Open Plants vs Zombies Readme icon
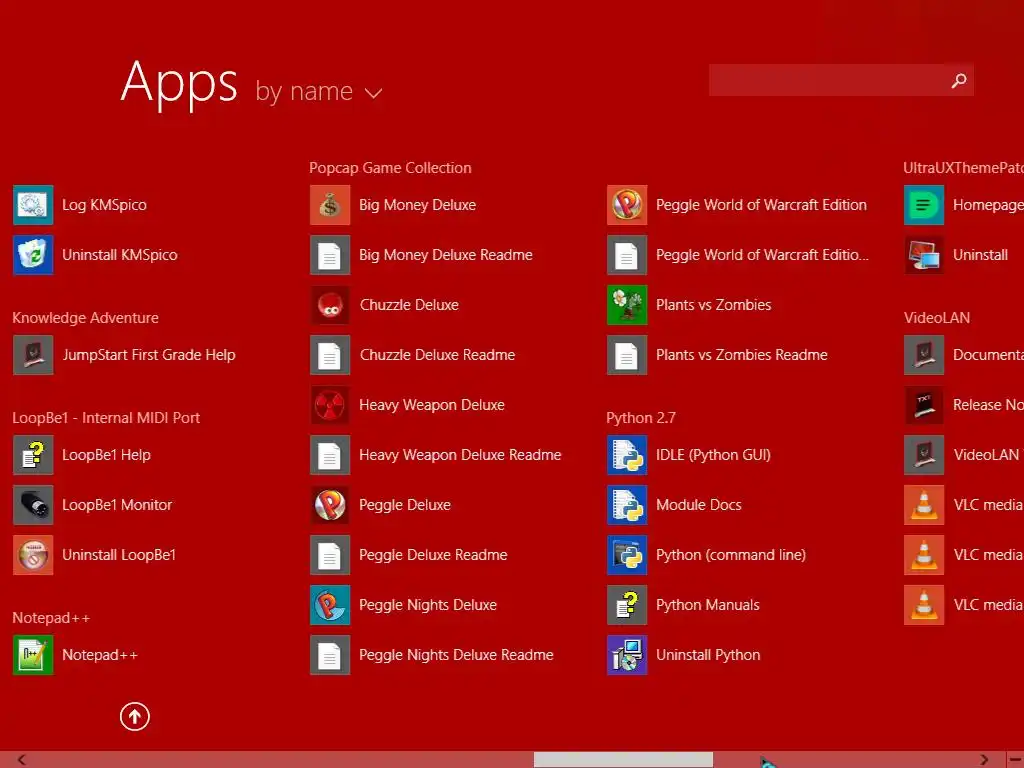This screenshot has height=768, width=1024. [627, 355]
